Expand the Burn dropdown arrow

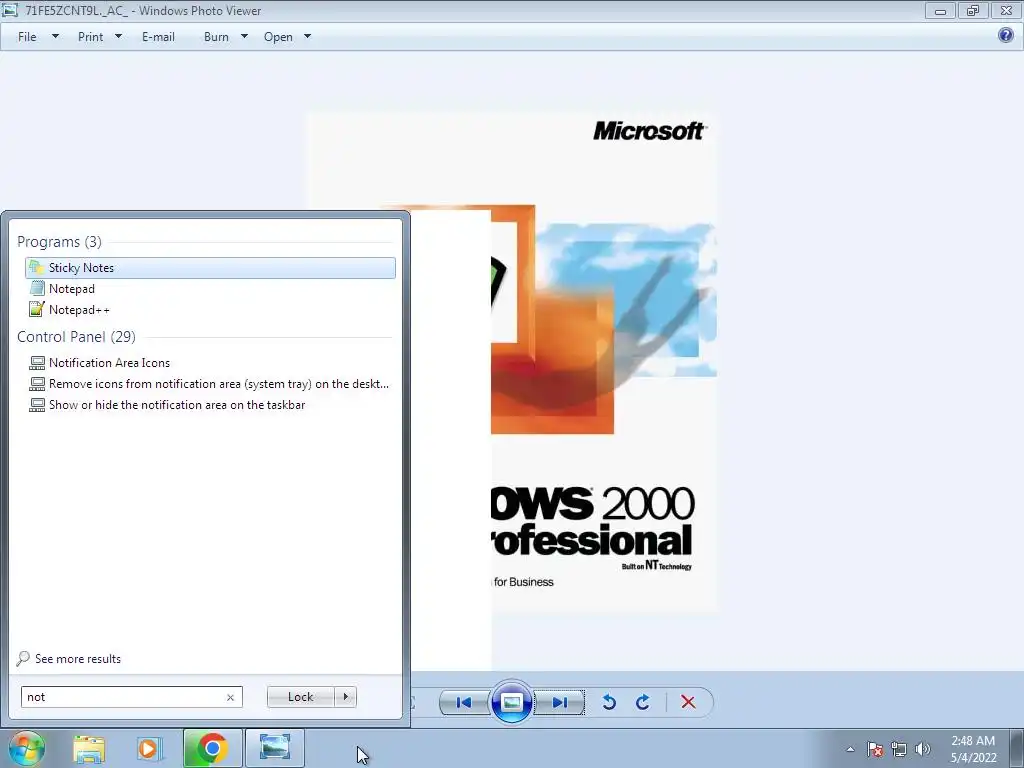[244, 37]
